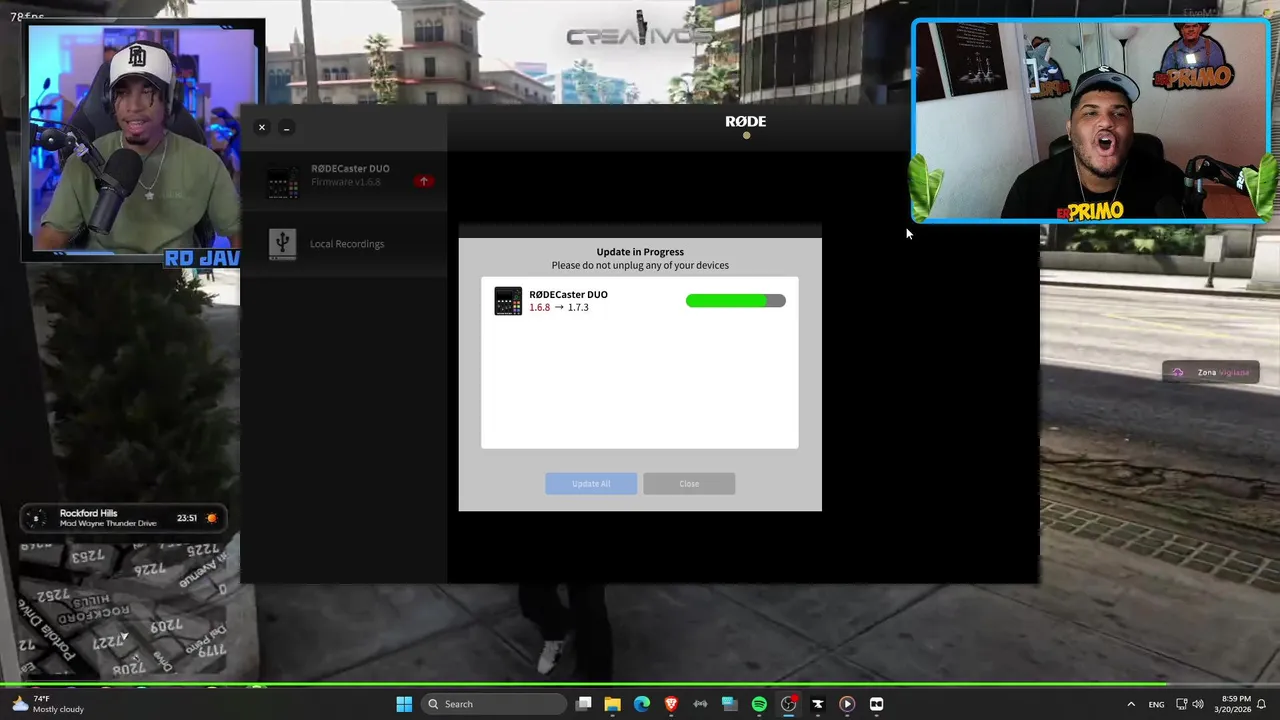Viewport: 1280px width, 720px height.
Task: Open the RØDE app taskbar icon
Action: tap(876, 704)
